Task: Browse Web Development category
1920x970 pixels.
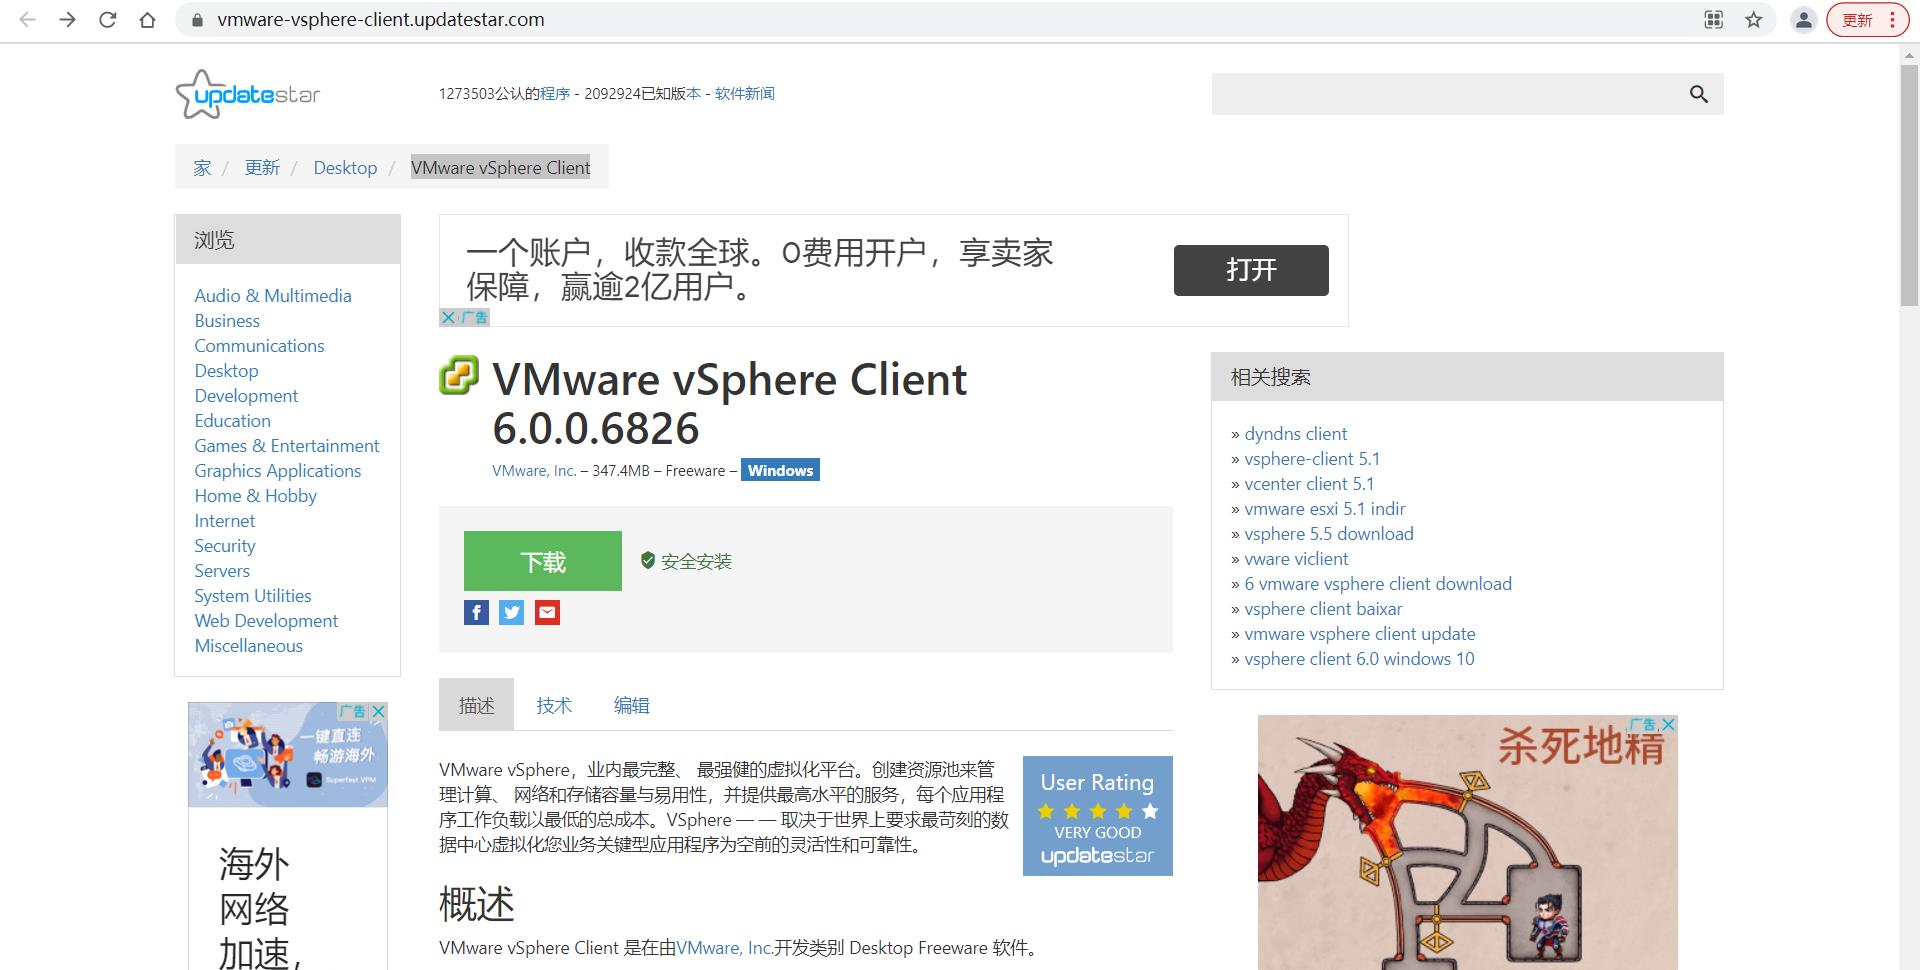Action: click(x=266, y=621)
